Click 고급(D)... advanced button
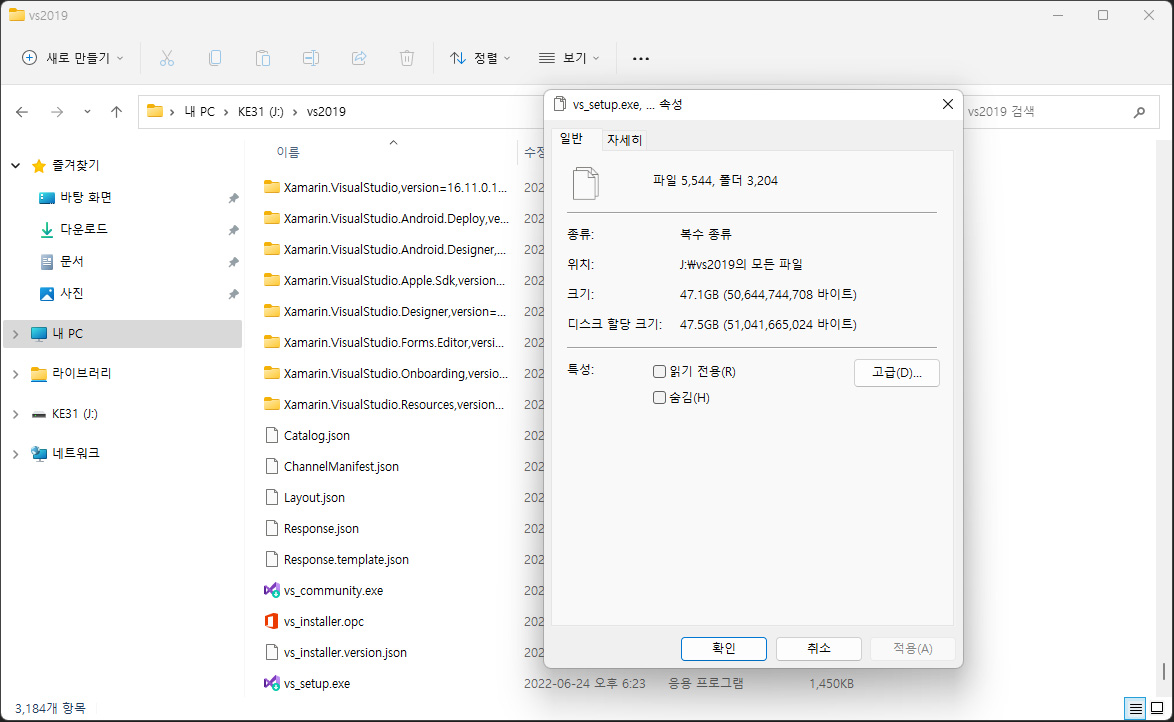 (x=896, y=372)
